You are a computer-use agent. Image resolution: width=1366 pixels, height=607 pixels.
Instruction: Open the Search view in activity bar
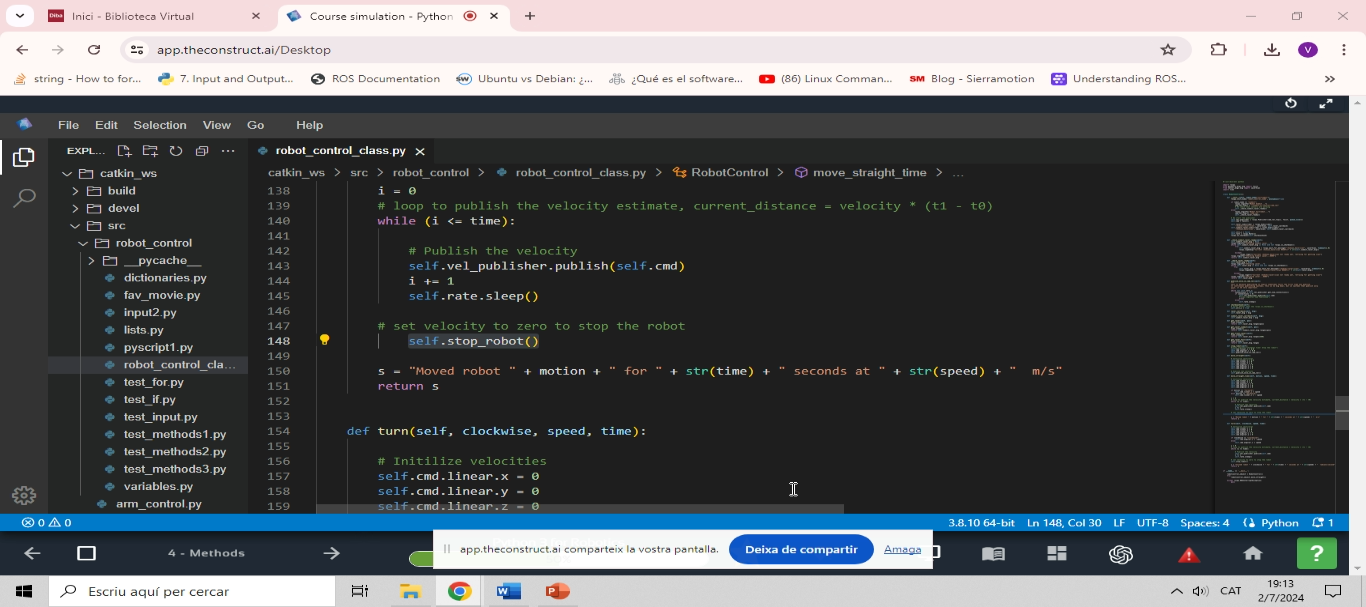(x=24, y=198)
